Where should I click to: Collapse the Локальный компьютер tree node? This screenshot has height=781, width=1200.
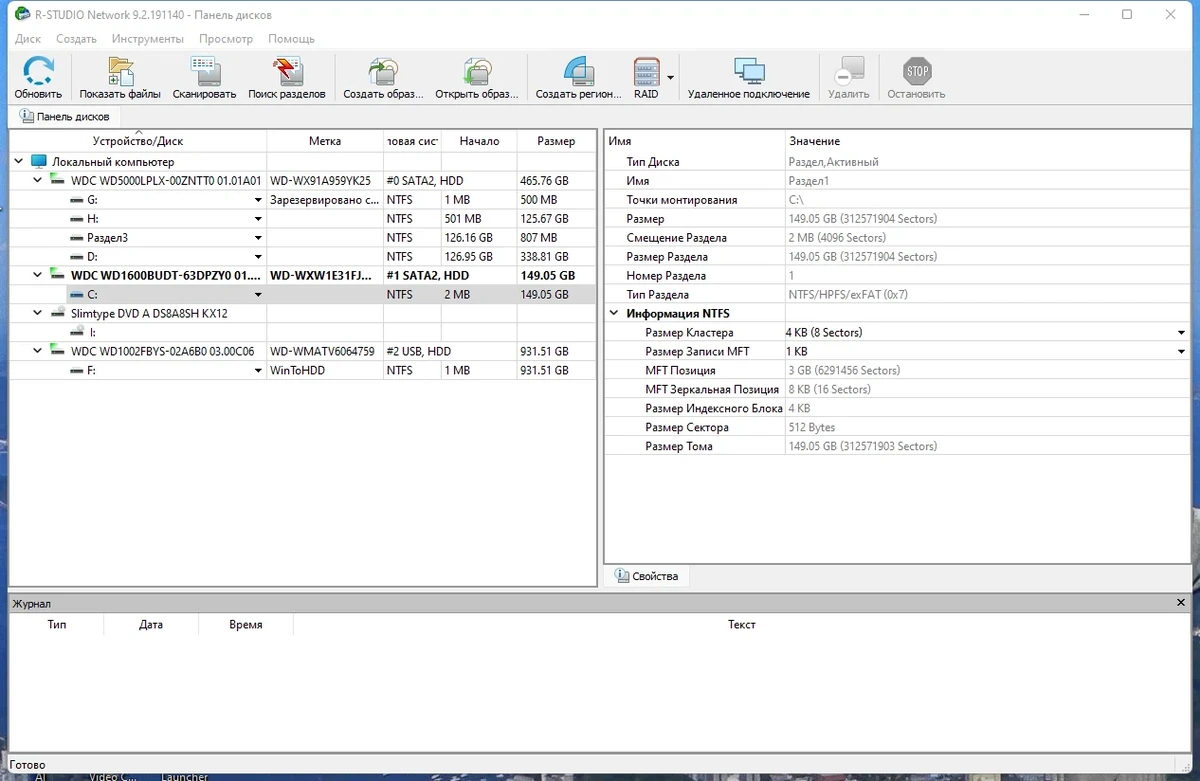point(19,161)
